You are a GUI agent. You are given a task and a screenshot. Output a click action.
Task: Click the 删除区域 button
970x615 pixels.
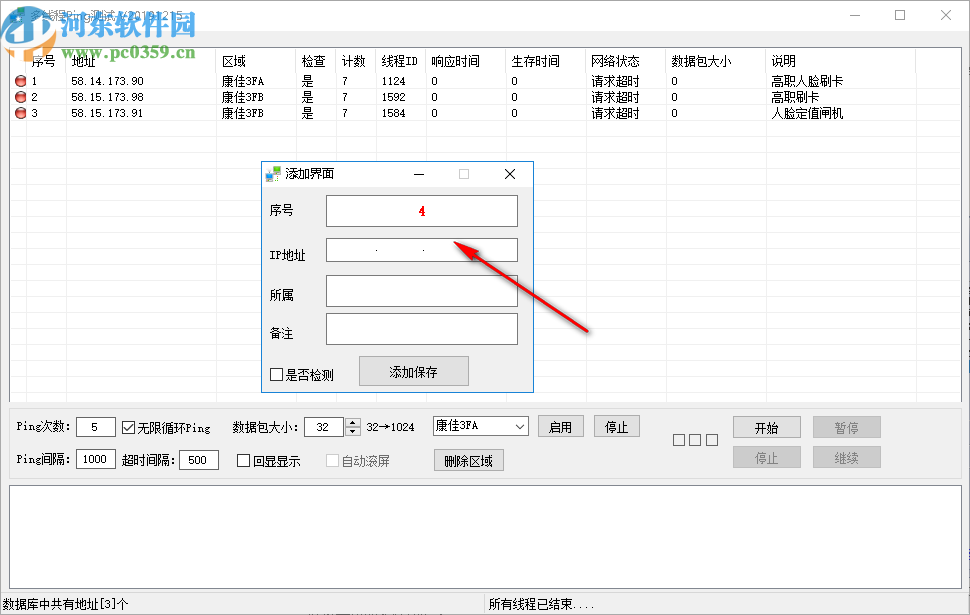pyautogui.click(x=468, y=459)
